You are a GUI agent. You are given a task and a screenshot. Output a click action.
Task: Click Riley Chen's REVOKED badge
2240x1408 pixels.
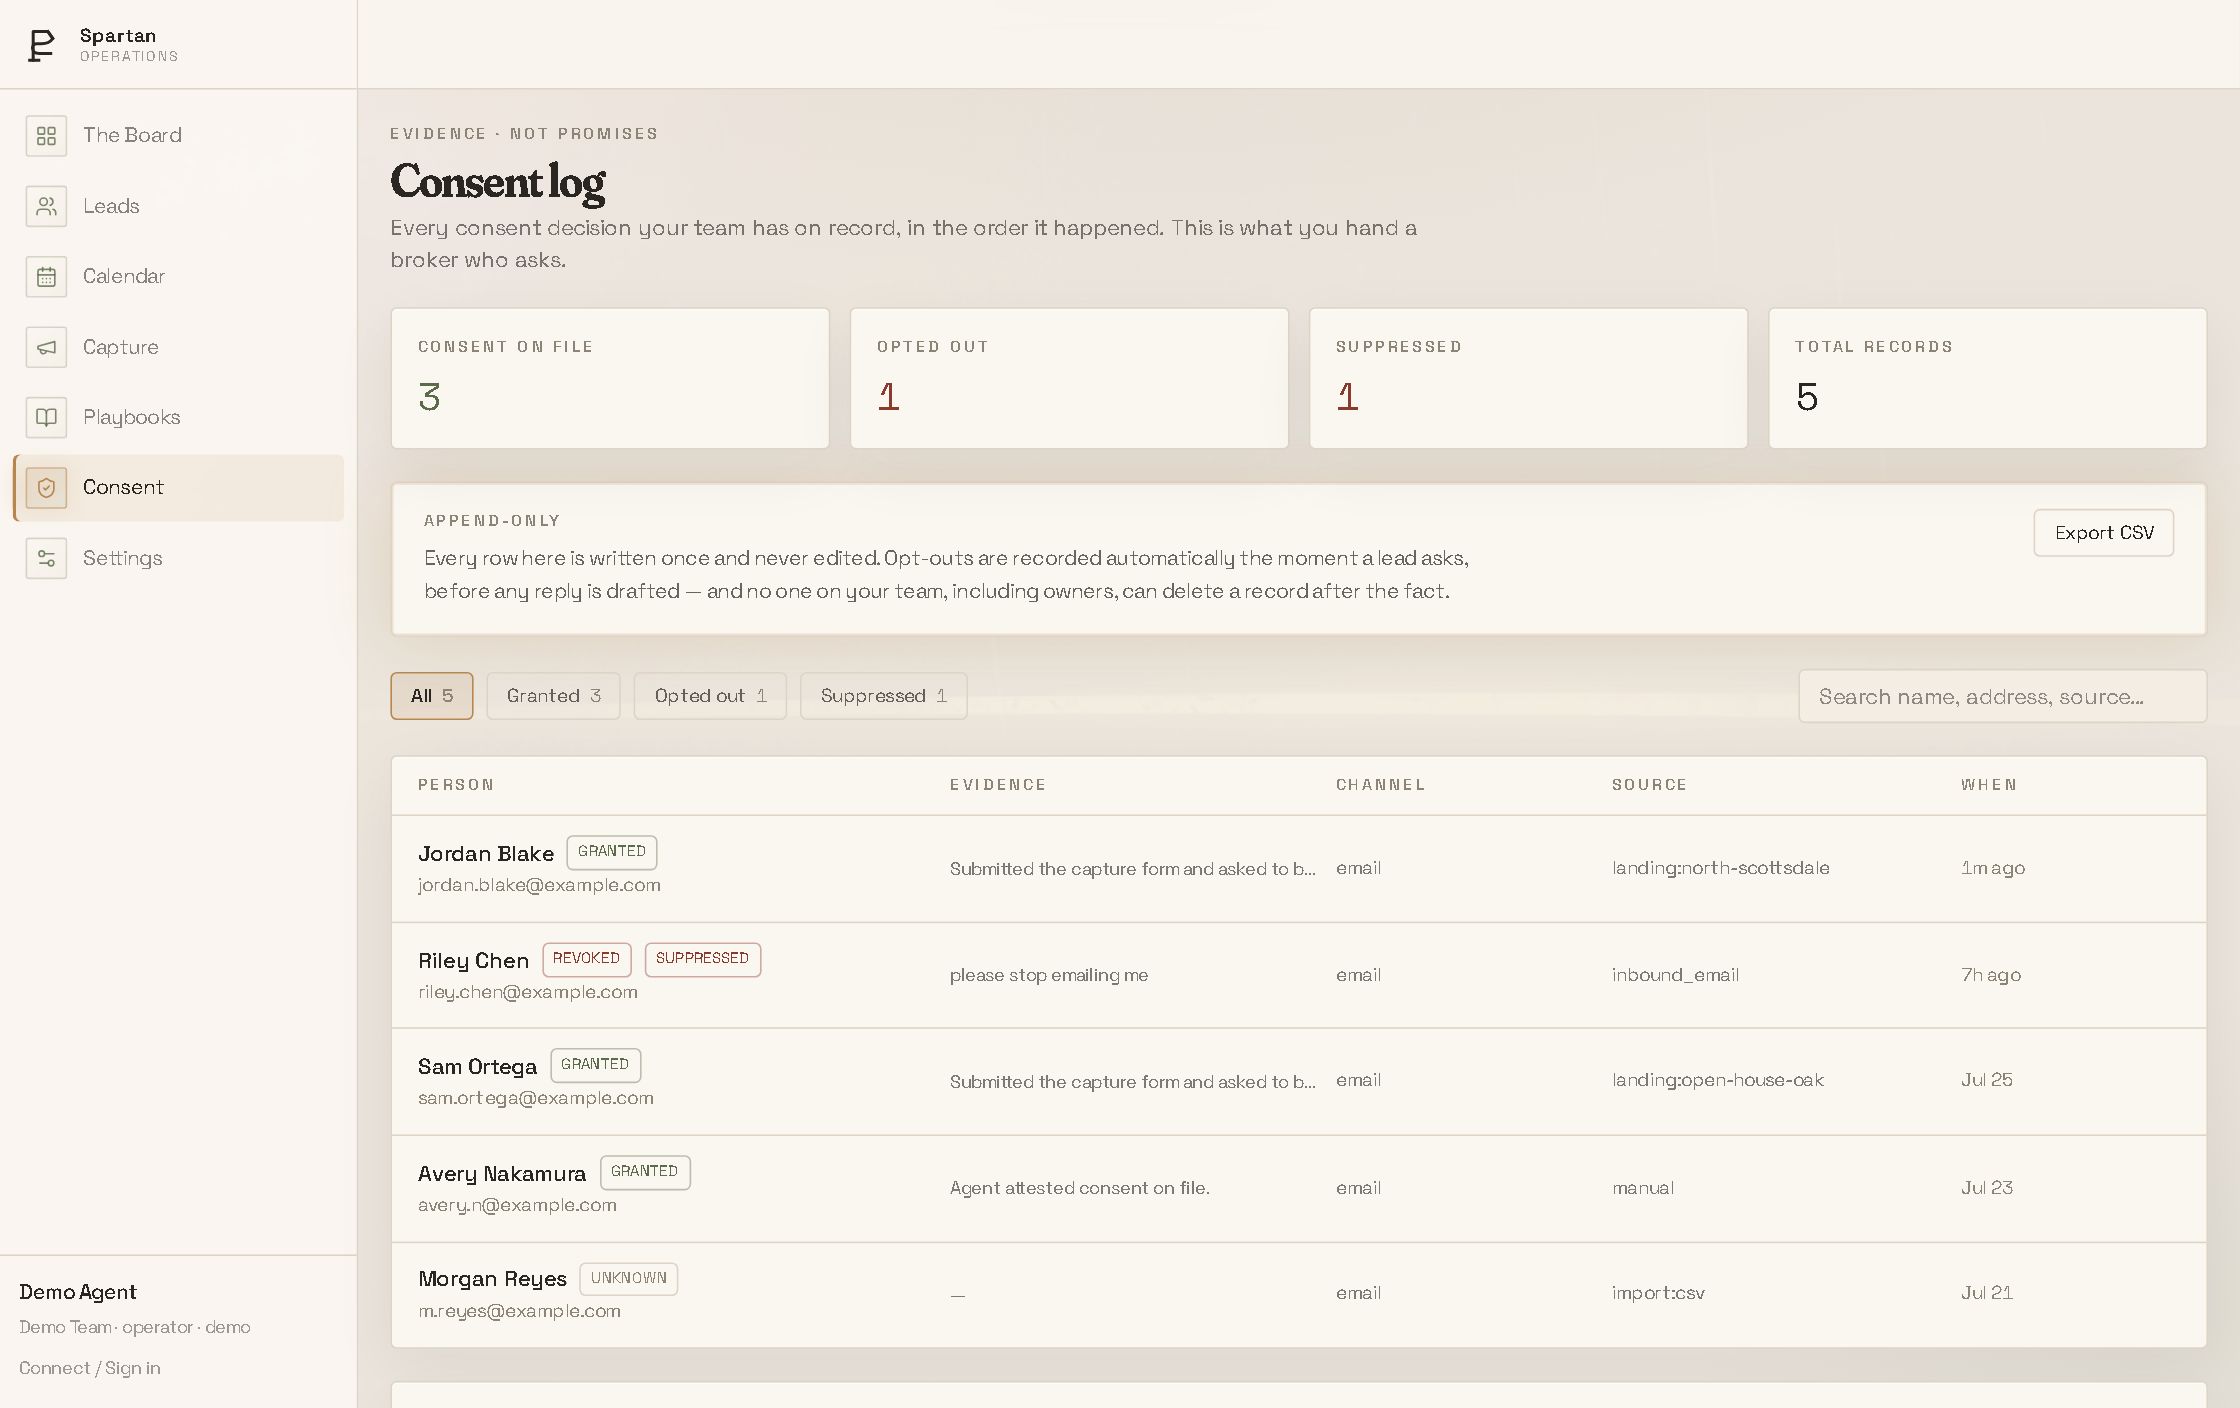(x=587, y=959)
